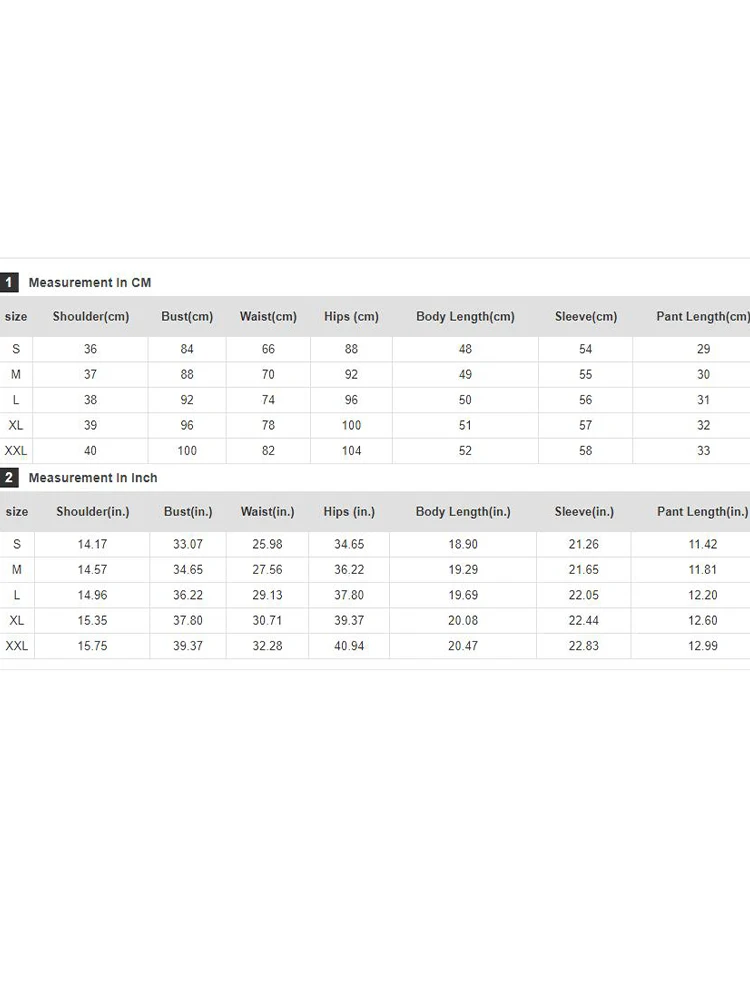Click the Bust(cm) column header
This screenshot has height=1000, width=750.
(187, 317)
